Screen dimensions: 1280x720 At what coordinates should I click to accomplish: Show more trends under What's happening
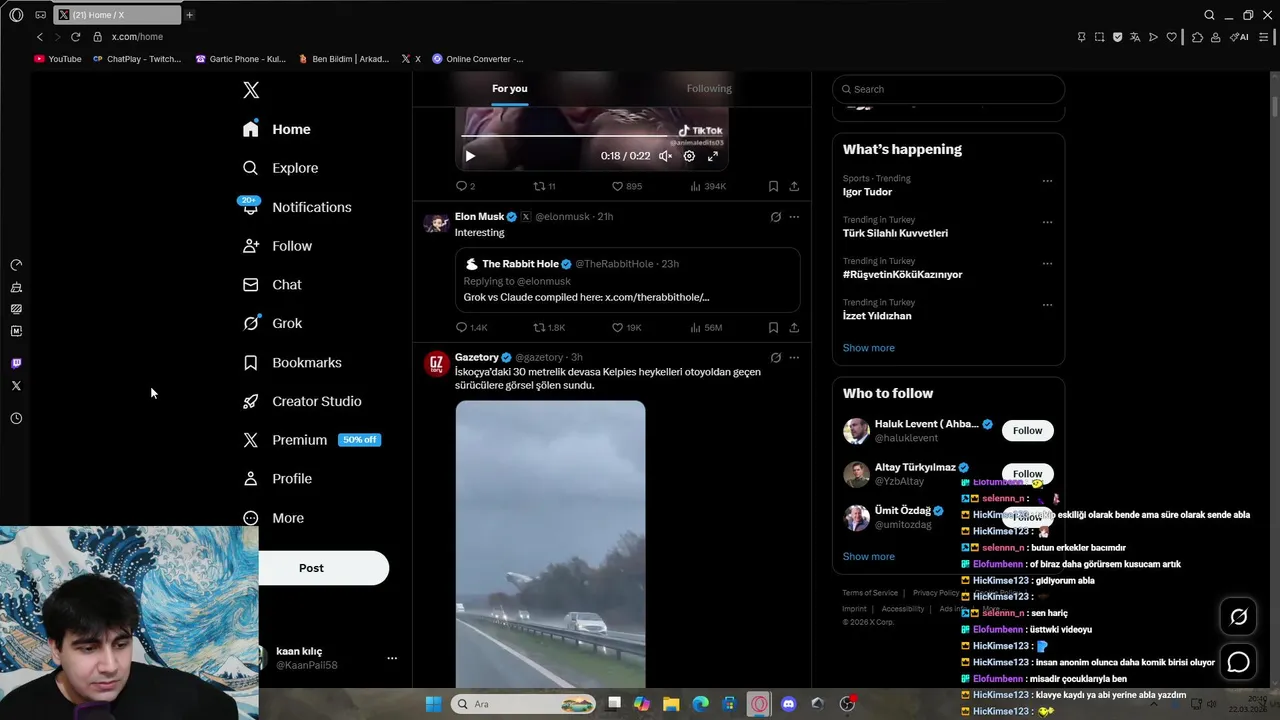tap(868, 348)
